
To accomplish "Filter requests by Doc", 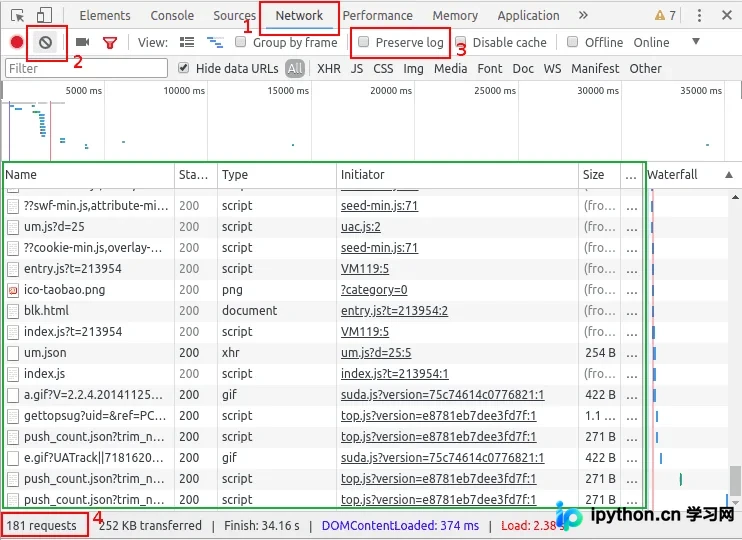I will point(523,69).
